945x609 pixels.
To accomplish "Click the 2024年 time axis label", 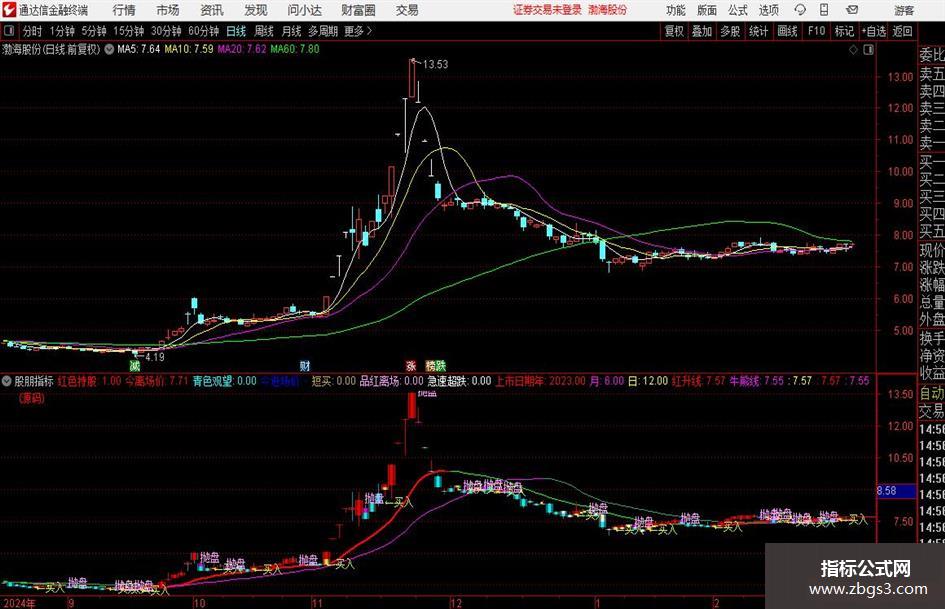I will (19, 603).
